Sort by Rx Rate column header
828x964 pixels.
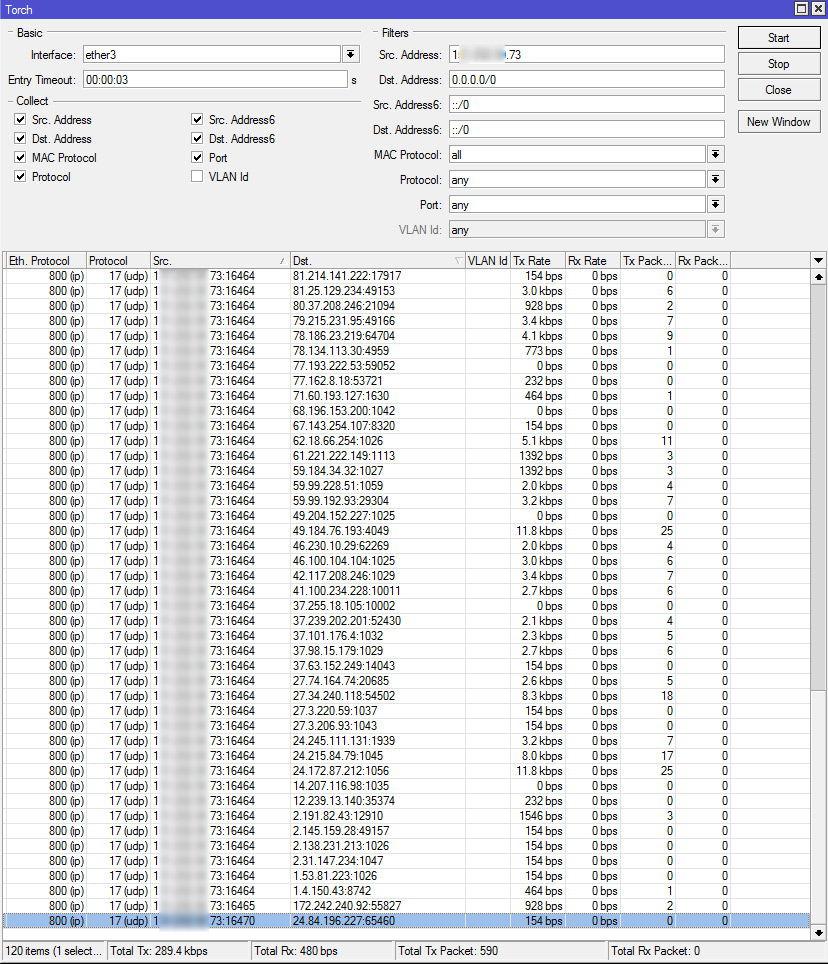click(x=593, y=261)
